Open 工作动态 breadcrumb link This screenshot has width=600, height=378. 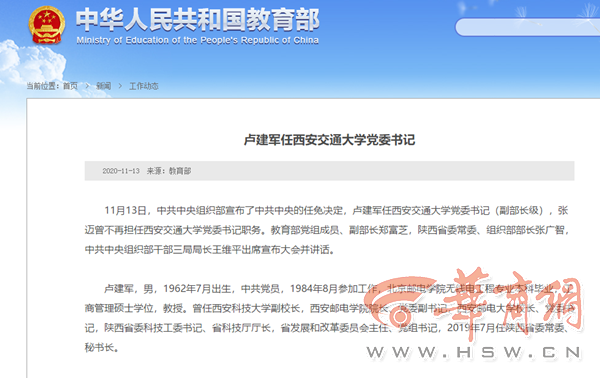143,86
